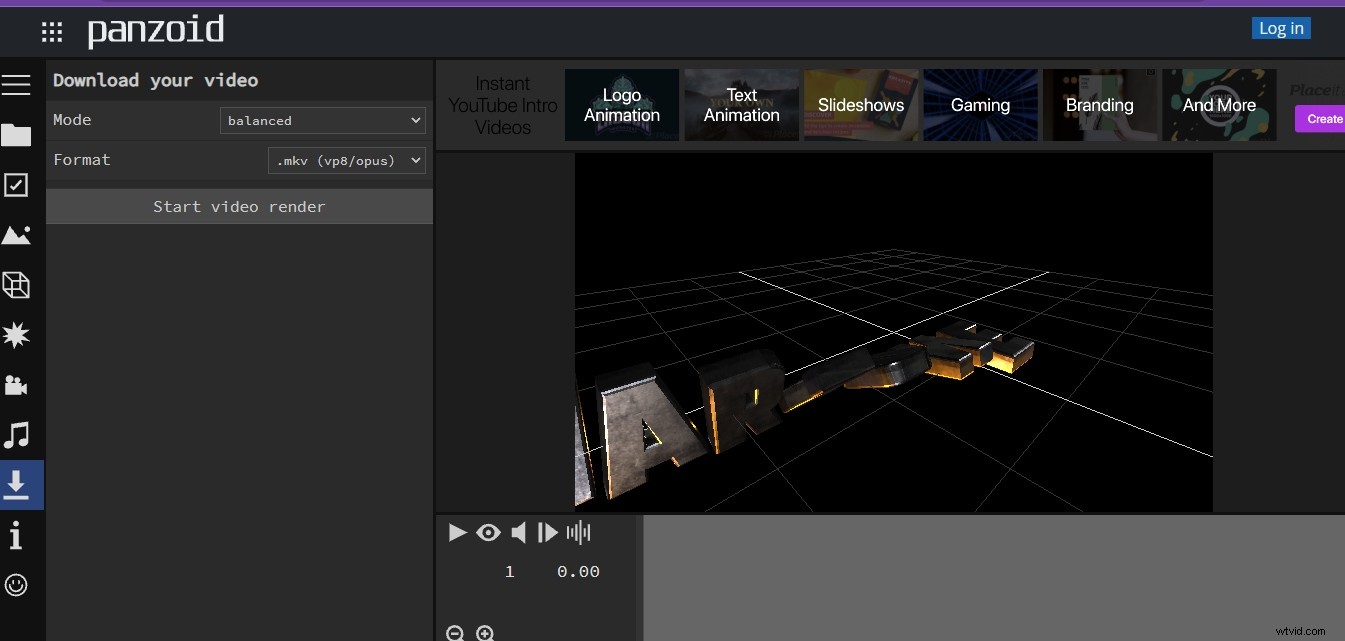Click the smiley face icon
Image resolution: width=1345 pixels, height=641 pixels.
[16, 585]
